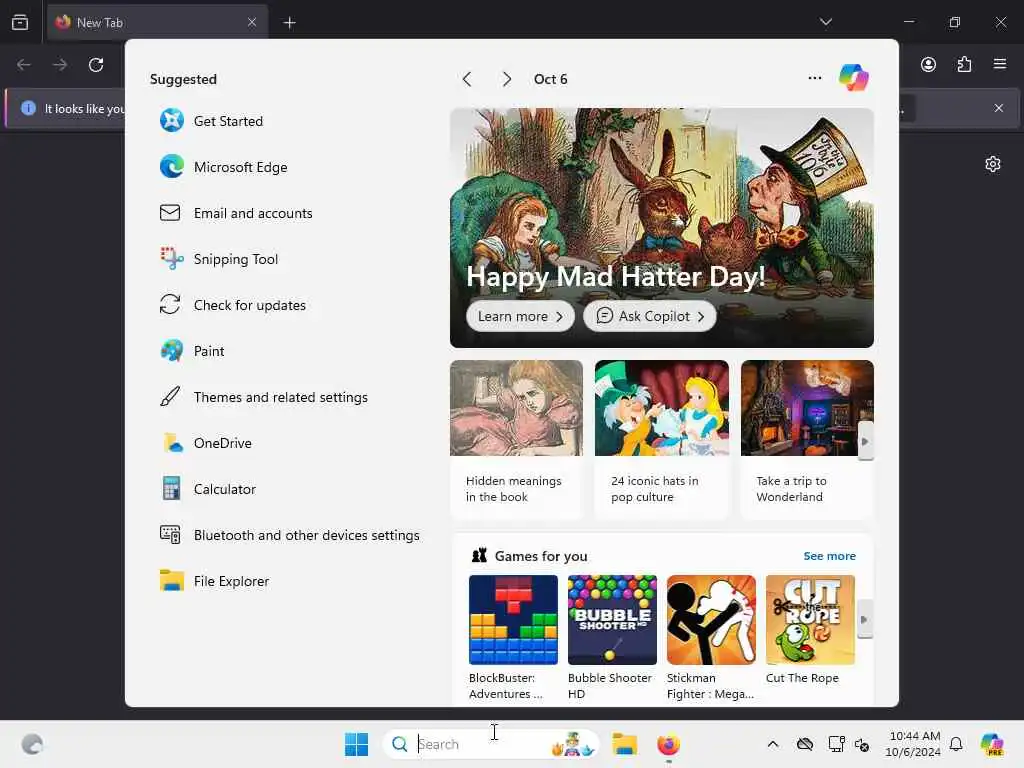
Task: Open the three-dot options menu
Action: (814, 78)
